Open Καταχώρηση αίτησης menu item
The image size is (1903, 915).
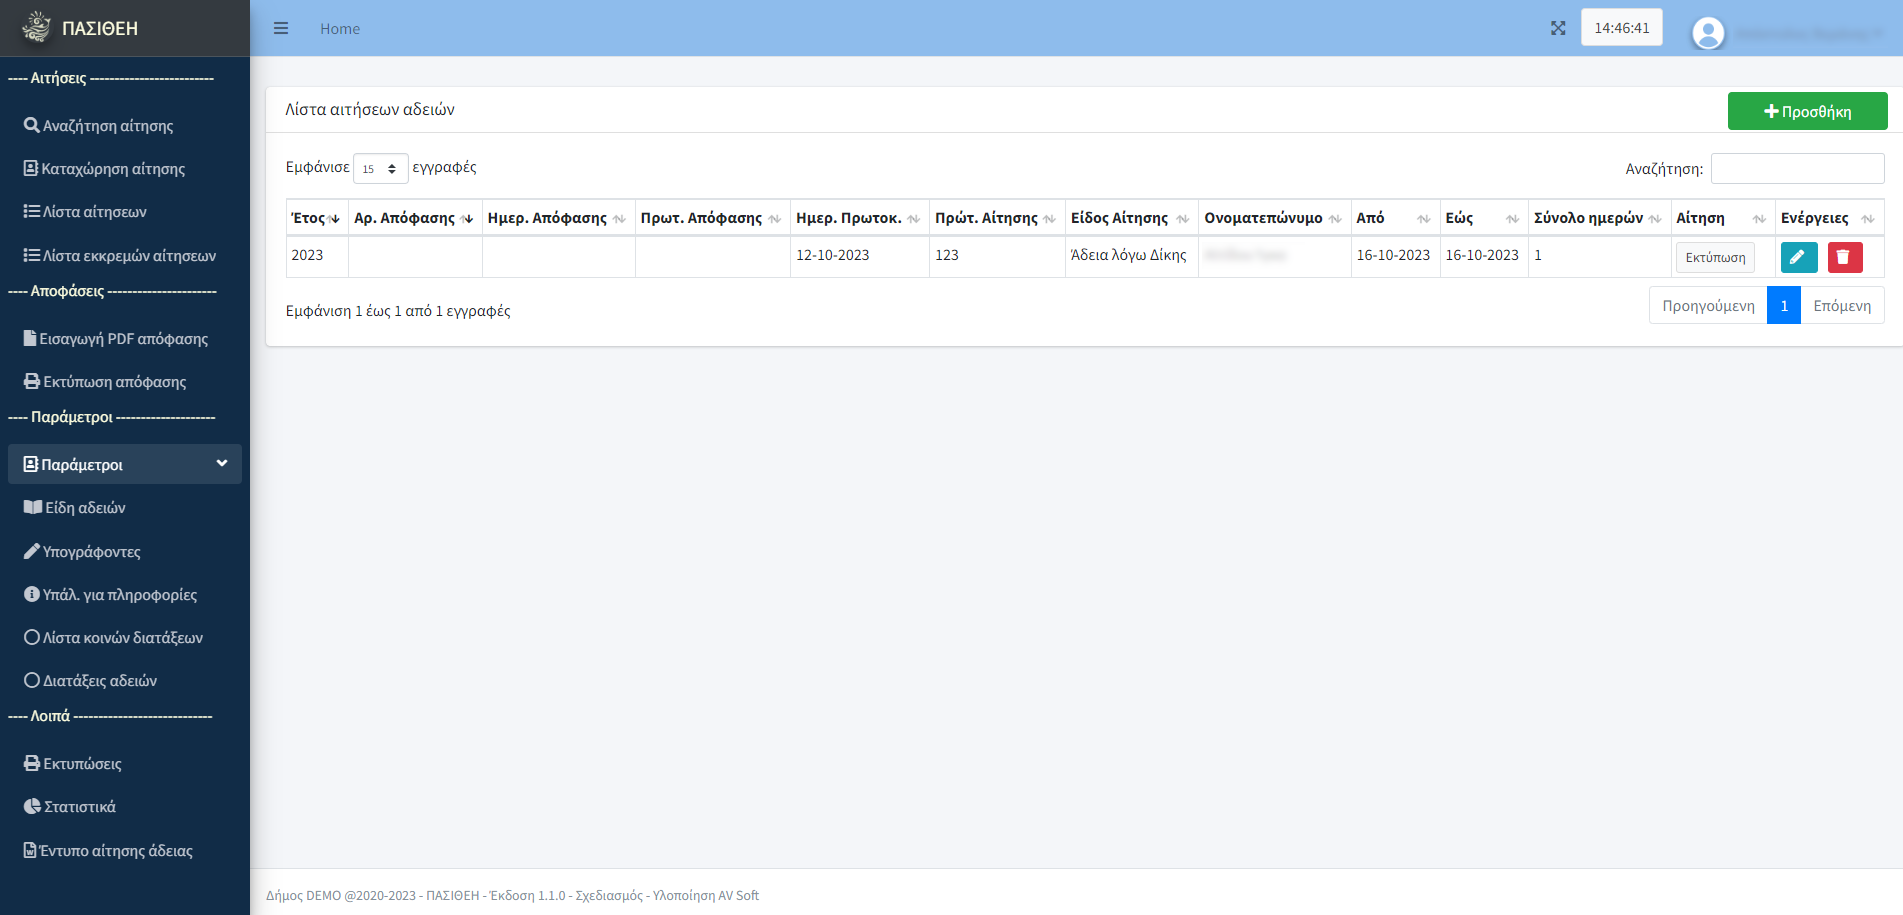[125, 168]
